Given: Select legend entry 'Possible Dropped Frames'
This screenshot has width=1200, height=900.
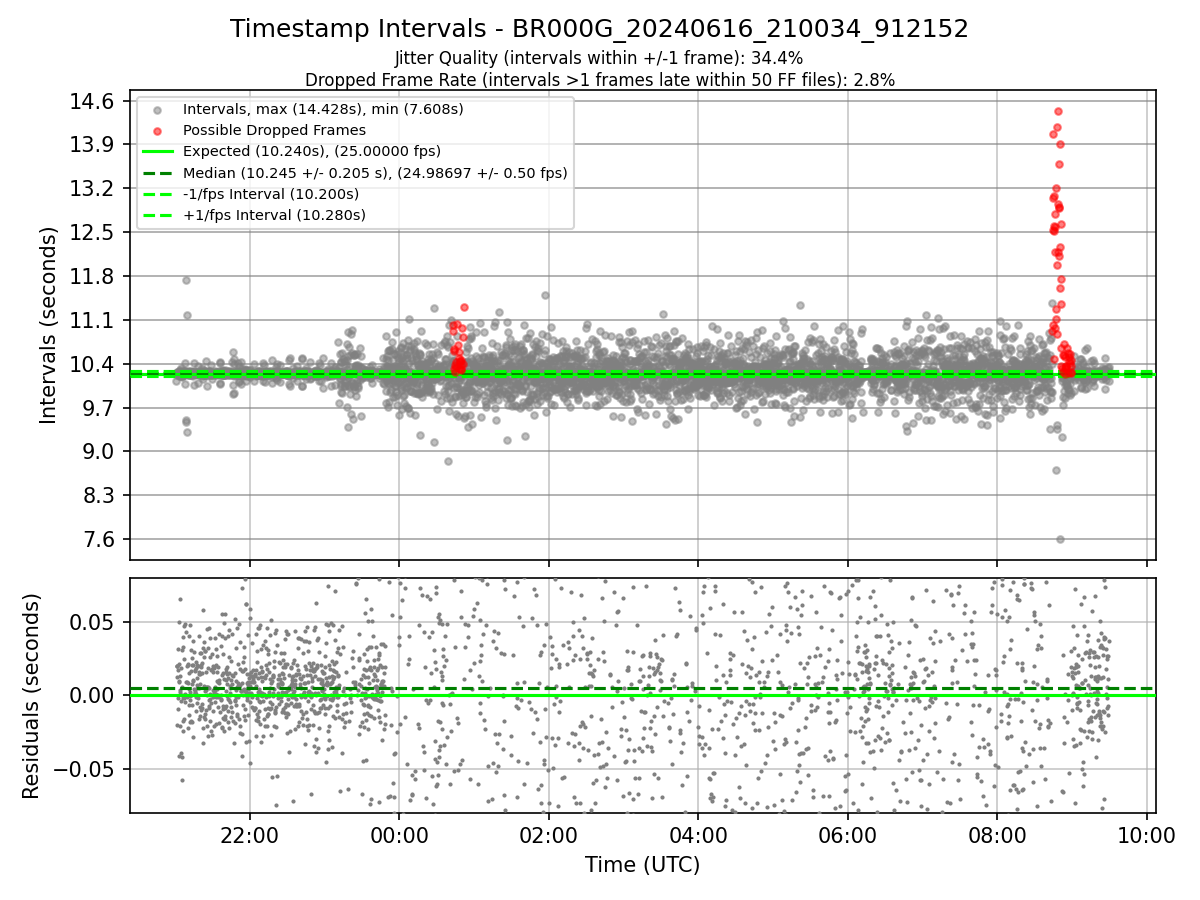Looking at the screenshot, I should [274, 130].
